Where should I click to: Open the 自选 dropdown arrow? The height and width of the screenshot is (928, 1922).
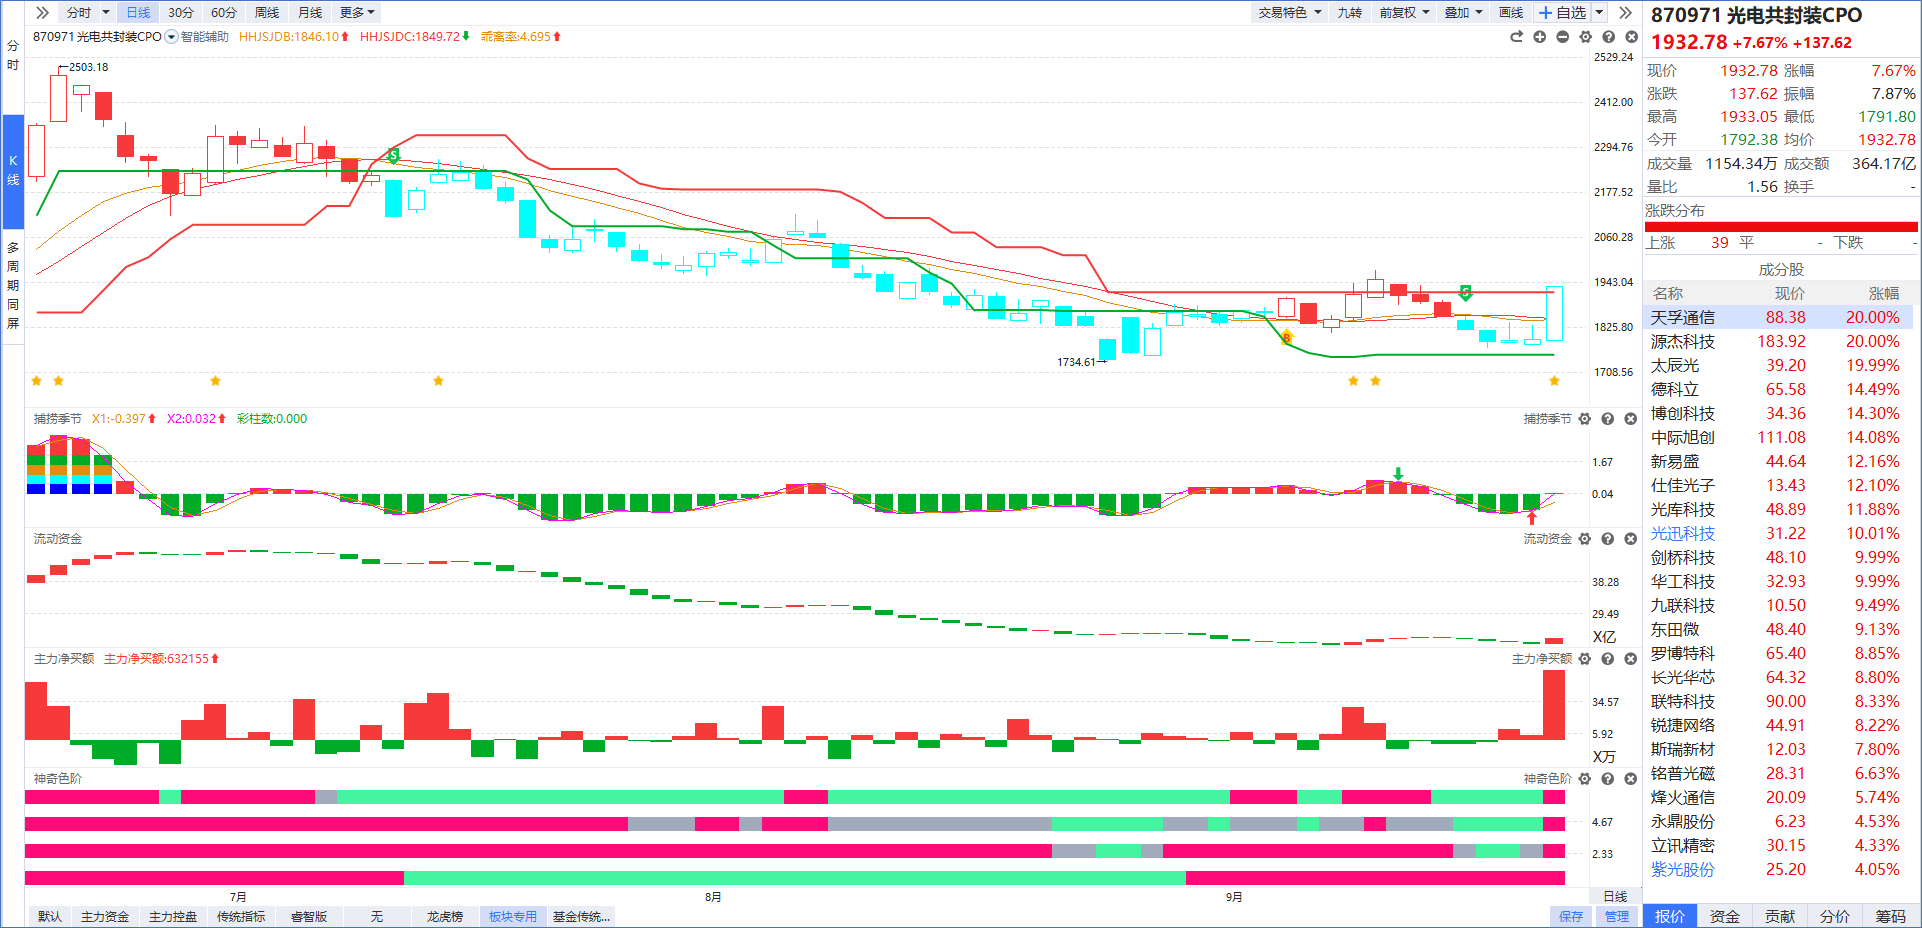(x=1599, y=12)
